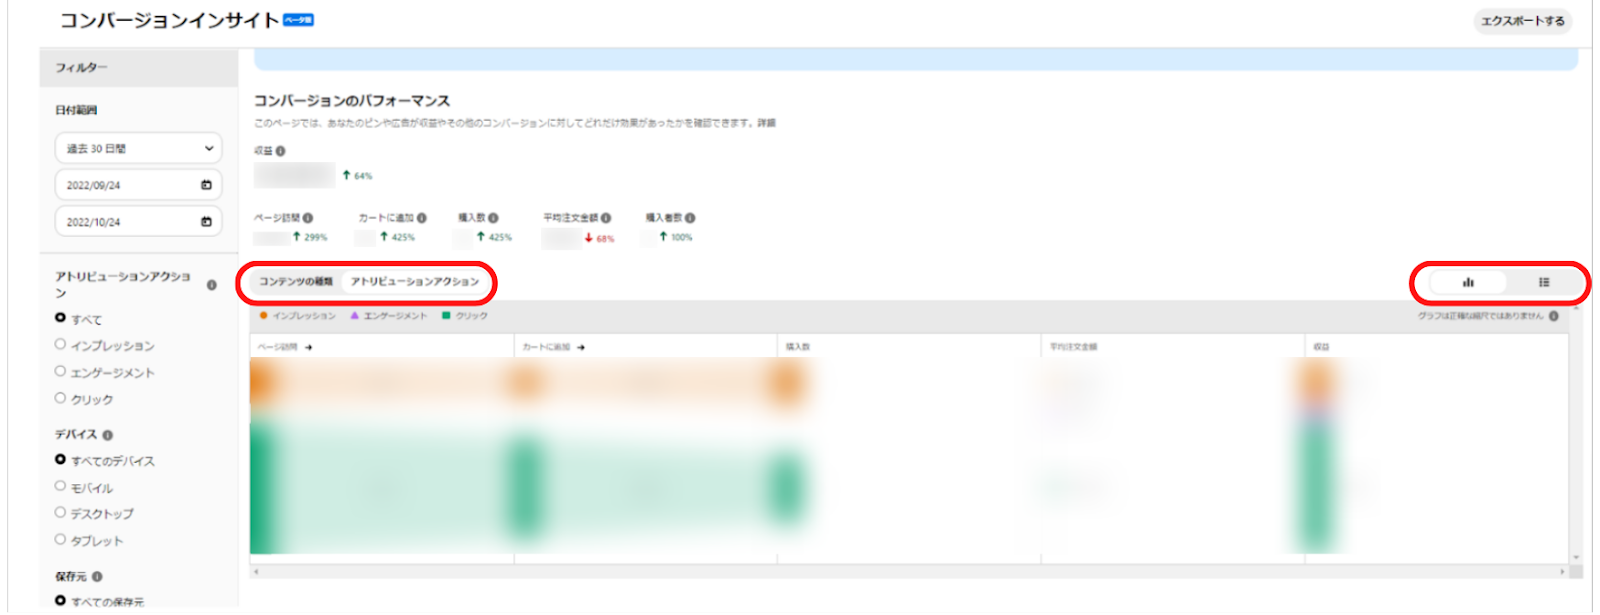1600x615 pixels.
Task: Open the 過去 30 日間 date range dropdown
Action: 138,149
